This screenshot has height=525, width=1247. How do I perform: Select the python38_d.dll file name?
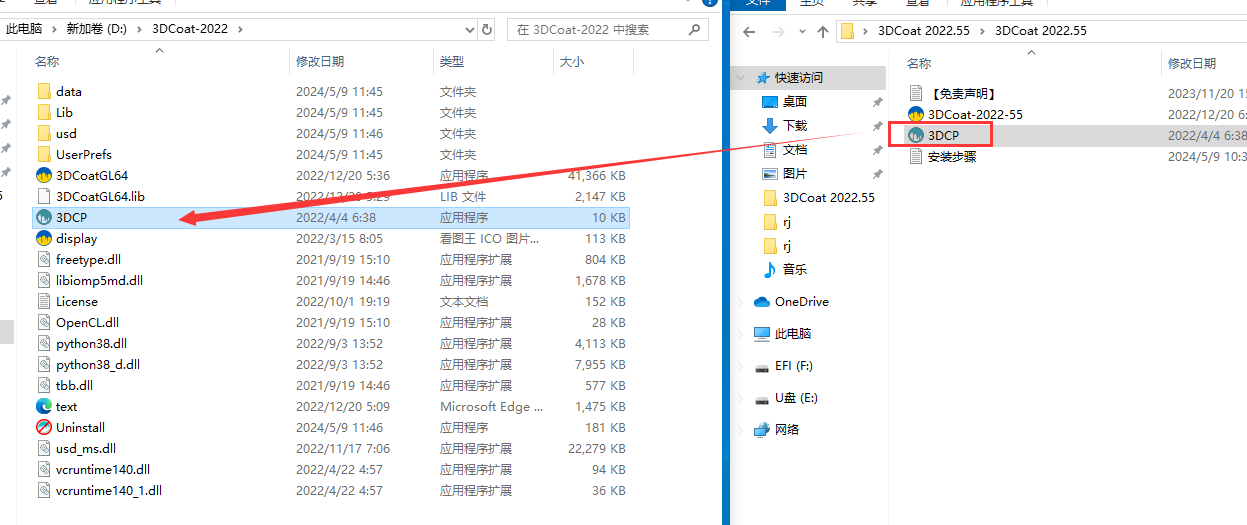98,364
